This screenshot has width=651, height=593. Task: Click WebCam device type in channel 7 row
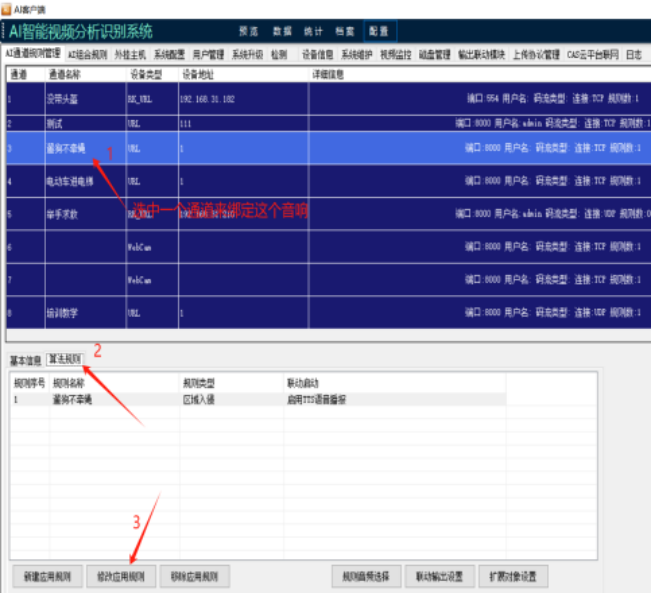coord(139,280)
